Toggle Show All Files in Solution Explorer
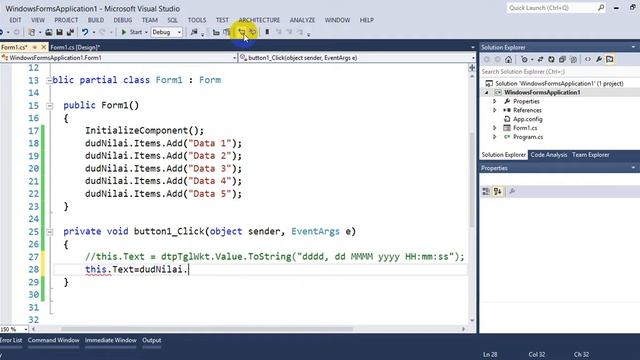Screen dimensions: 640x360 tap(573, 60)
